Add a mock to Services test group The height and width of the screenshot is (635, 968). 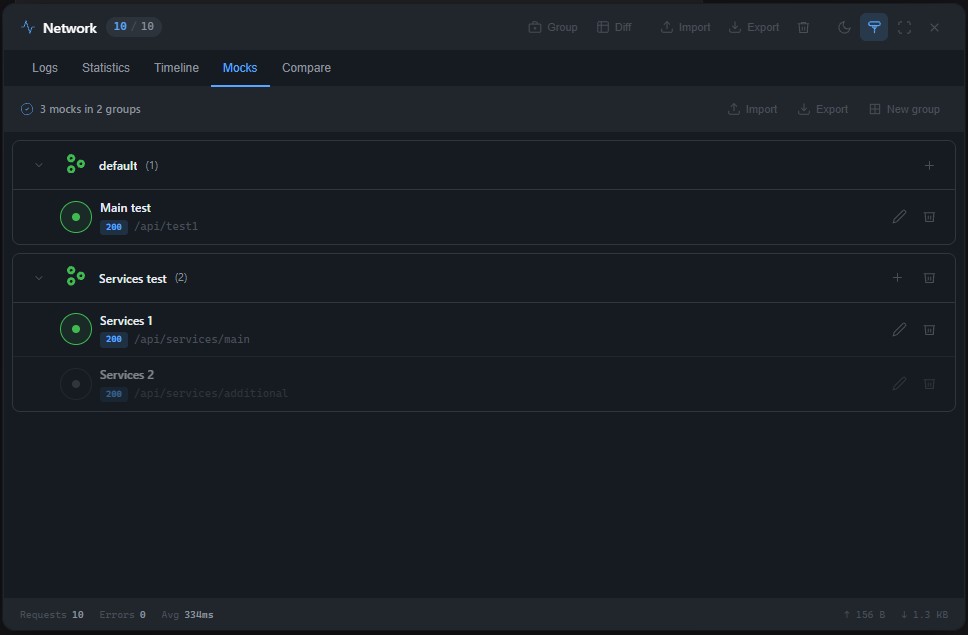897,278
